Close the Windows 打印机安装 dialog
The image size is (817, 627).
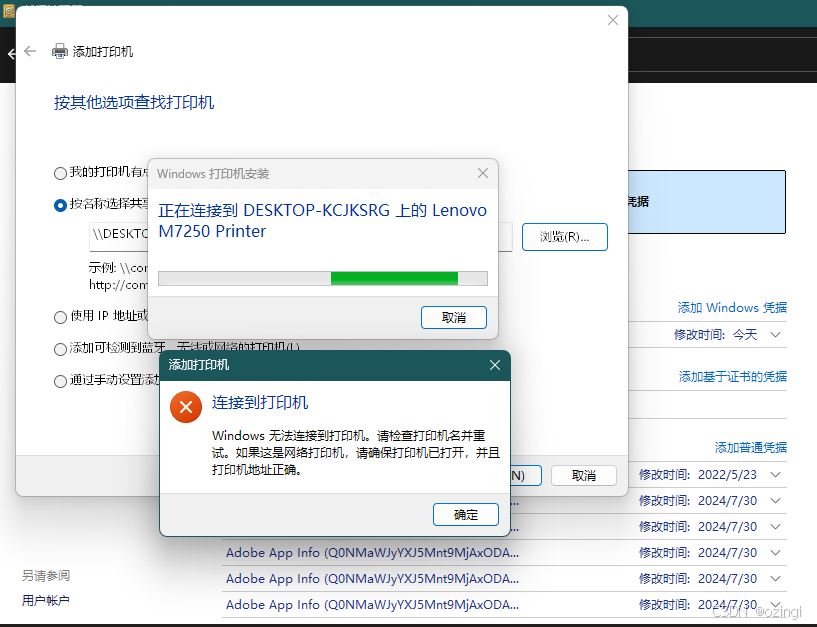pyautogui.click(x=483, y=173)
